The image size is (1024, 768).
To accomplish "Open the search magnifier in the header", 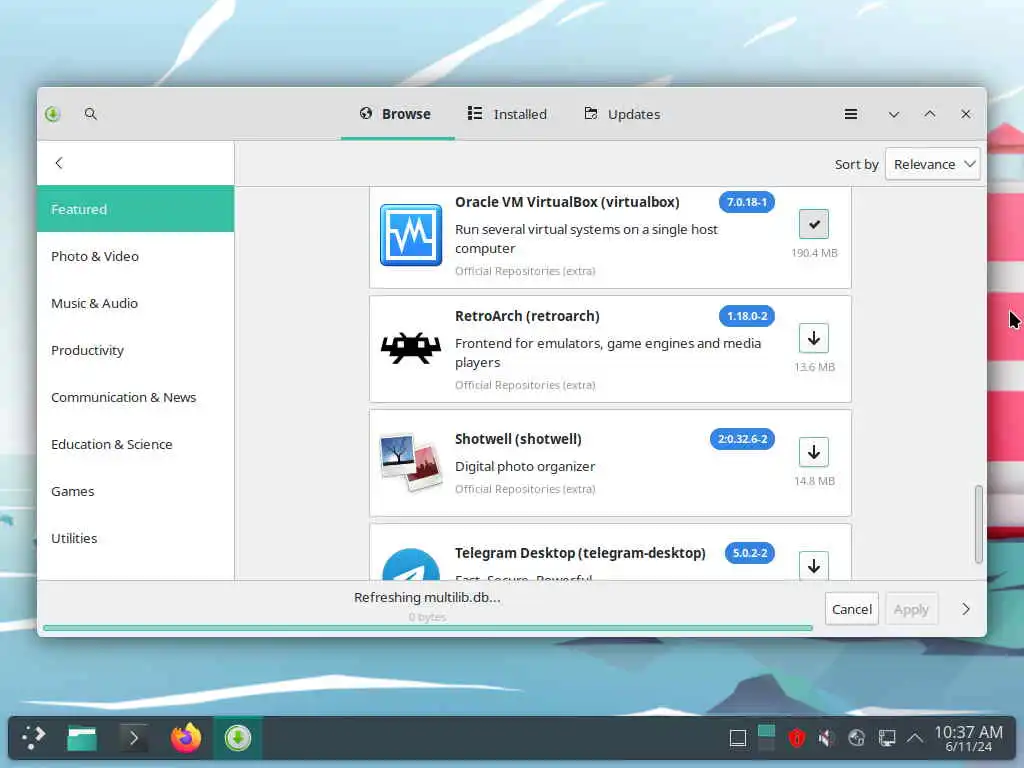I will (90, 114).
